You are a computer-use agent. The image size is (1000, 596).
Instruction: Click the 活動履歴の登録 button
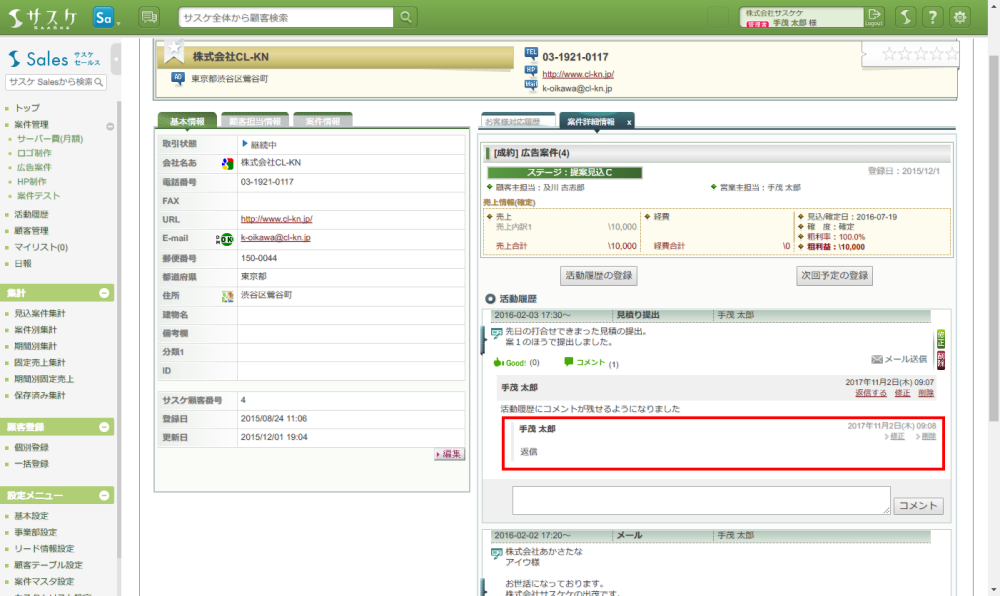point(599,274)
